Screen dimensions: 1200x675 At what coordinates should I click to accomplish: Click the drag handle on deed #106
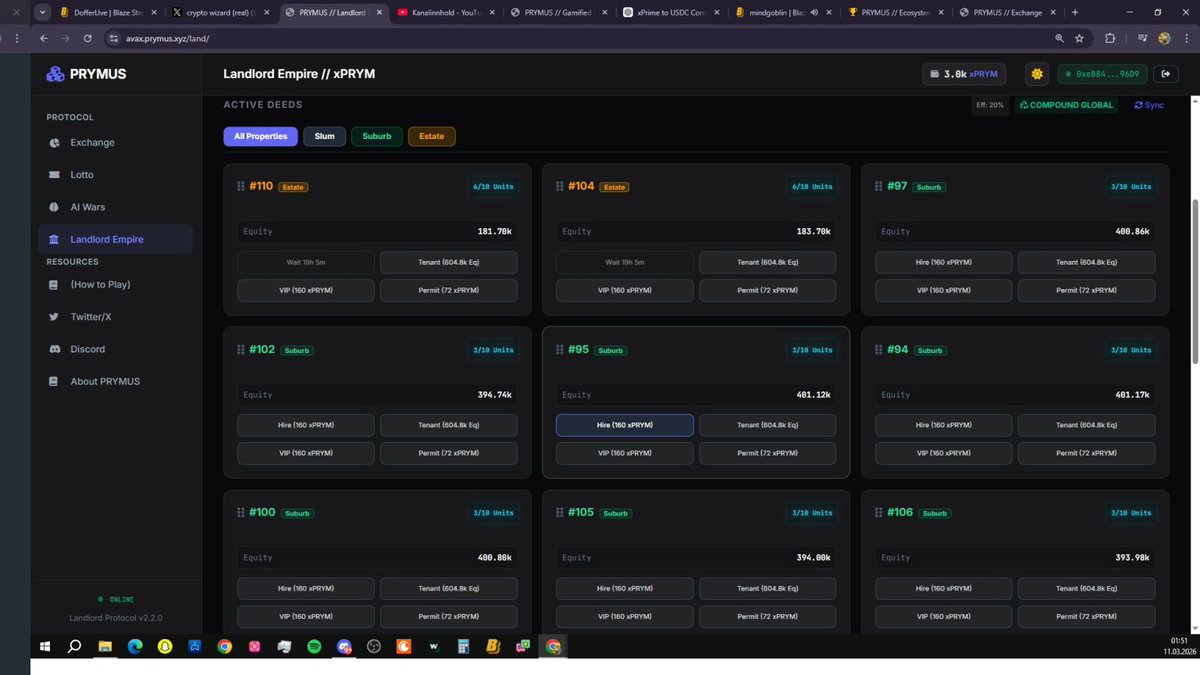pos(878,512)
